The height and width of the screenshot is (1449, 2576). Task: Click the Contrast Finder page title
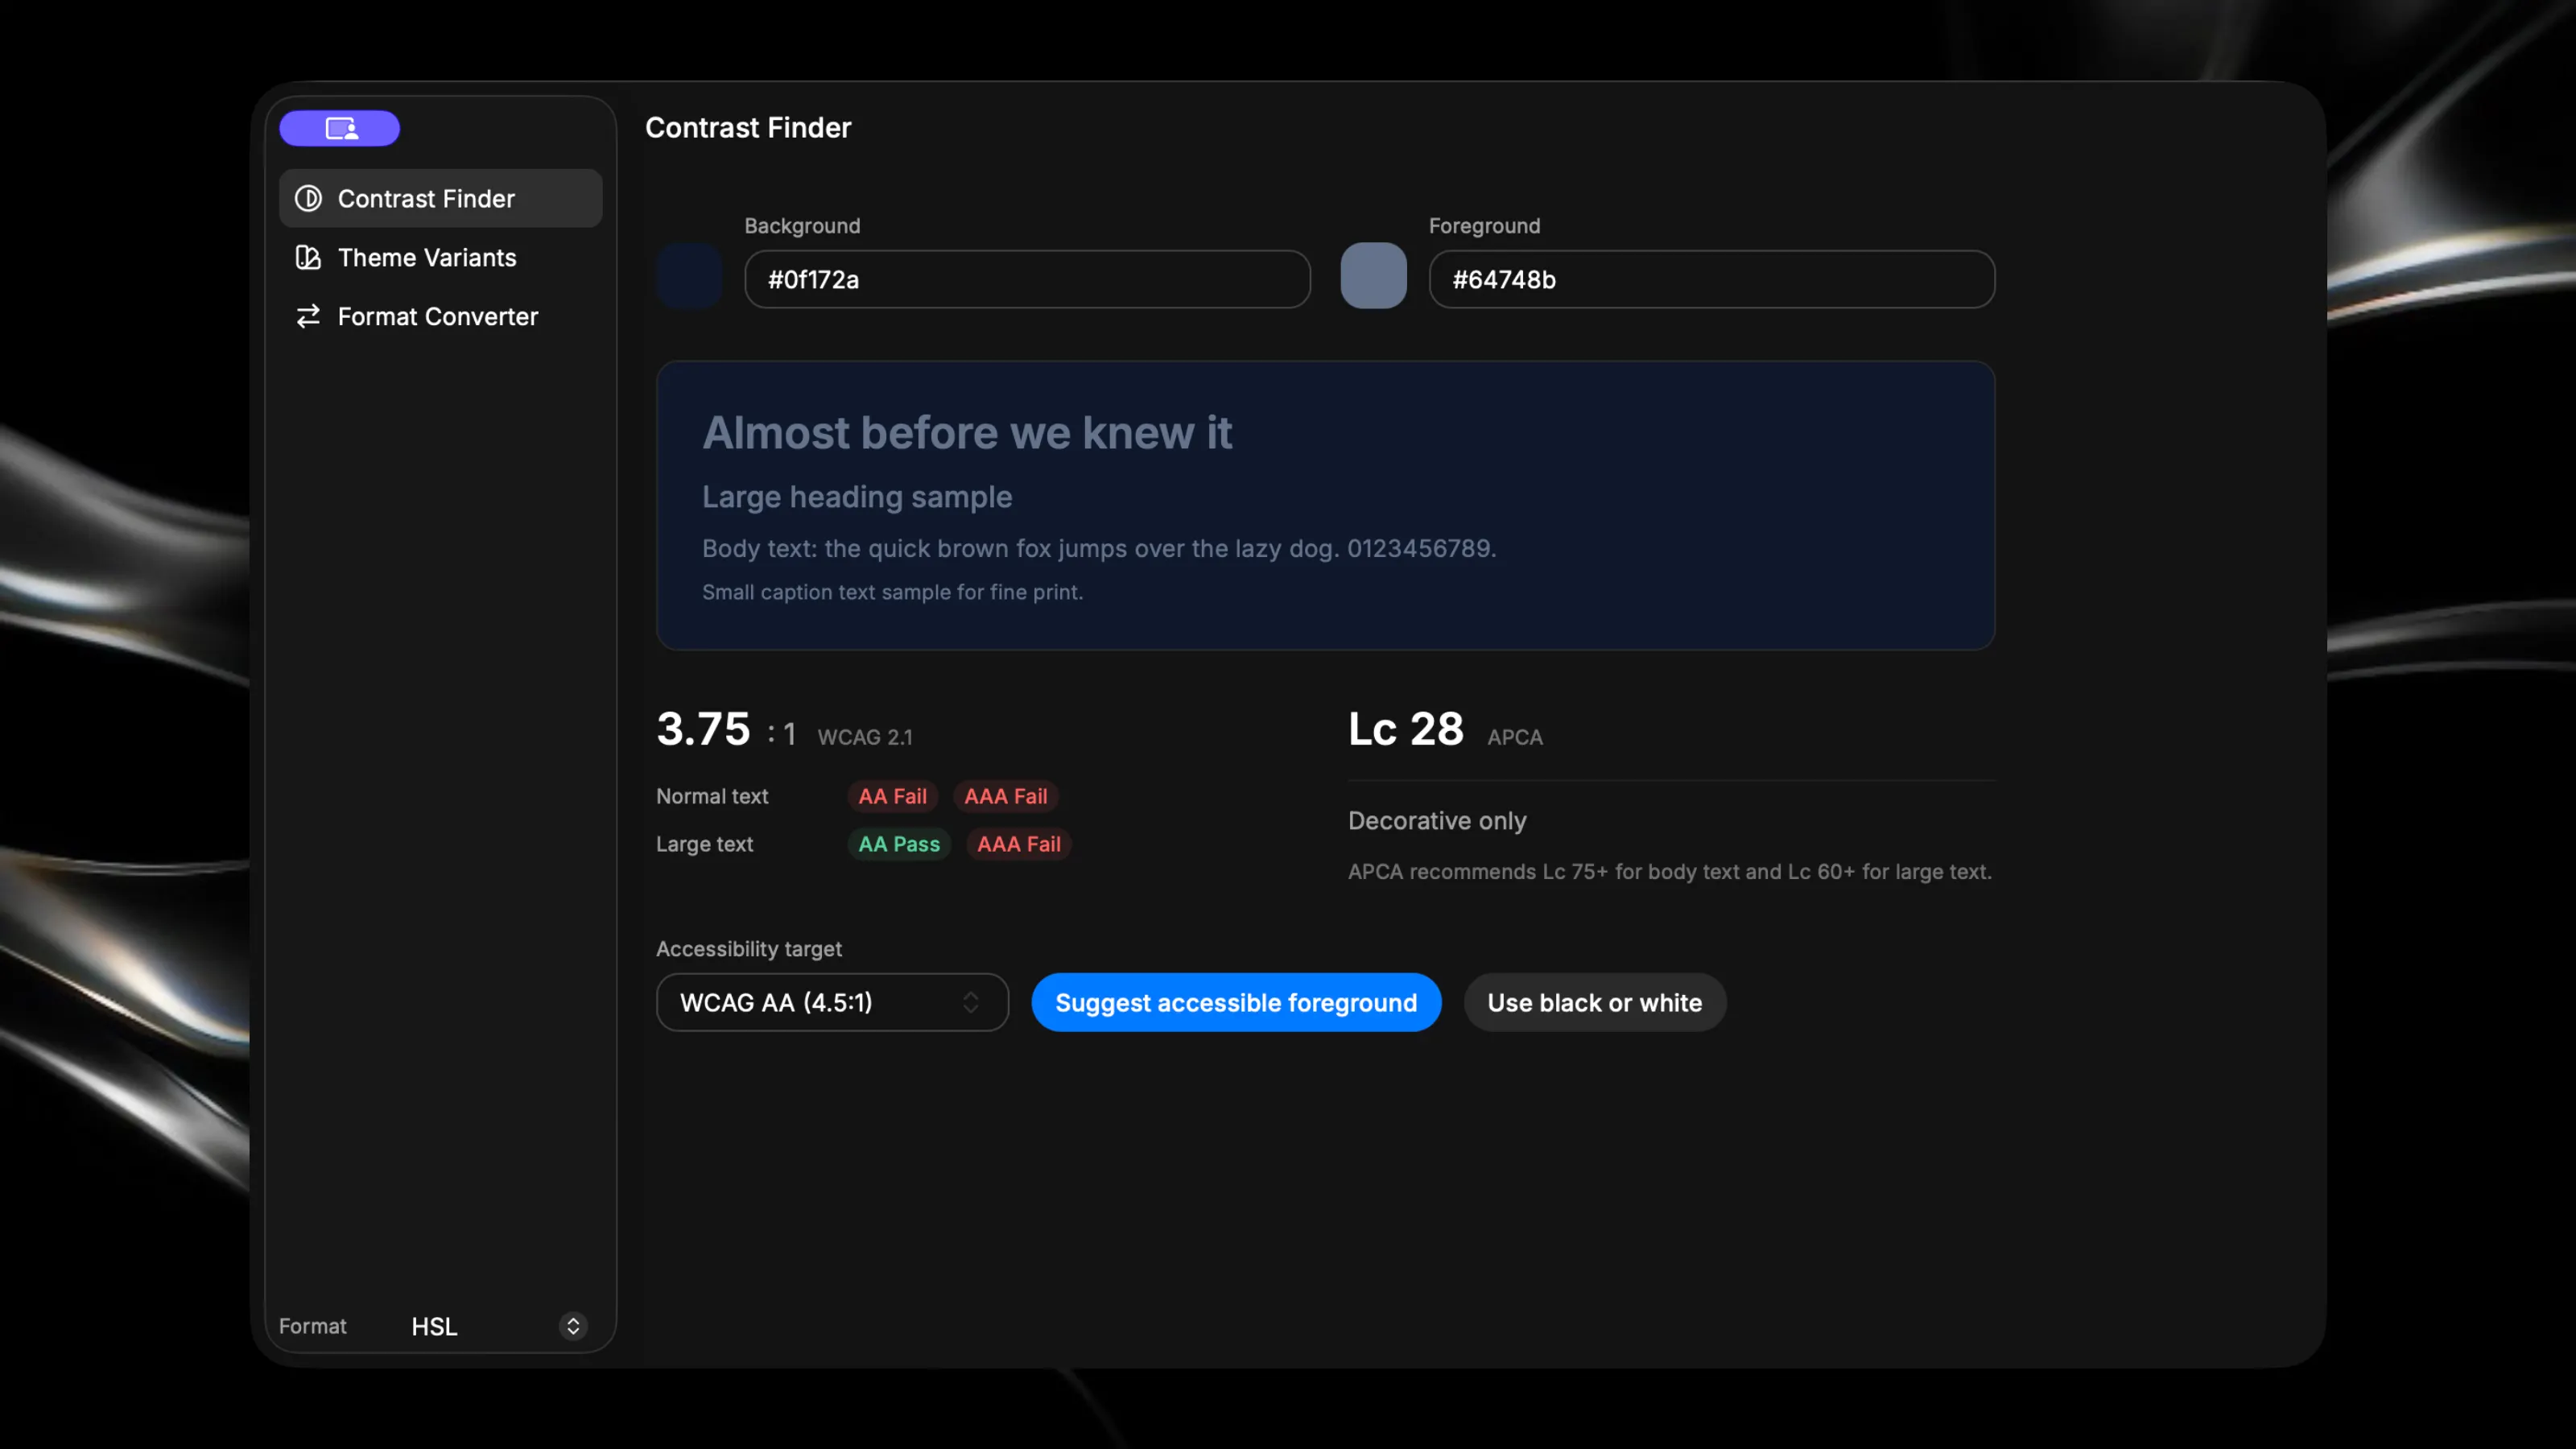click(x=748, y=127)
